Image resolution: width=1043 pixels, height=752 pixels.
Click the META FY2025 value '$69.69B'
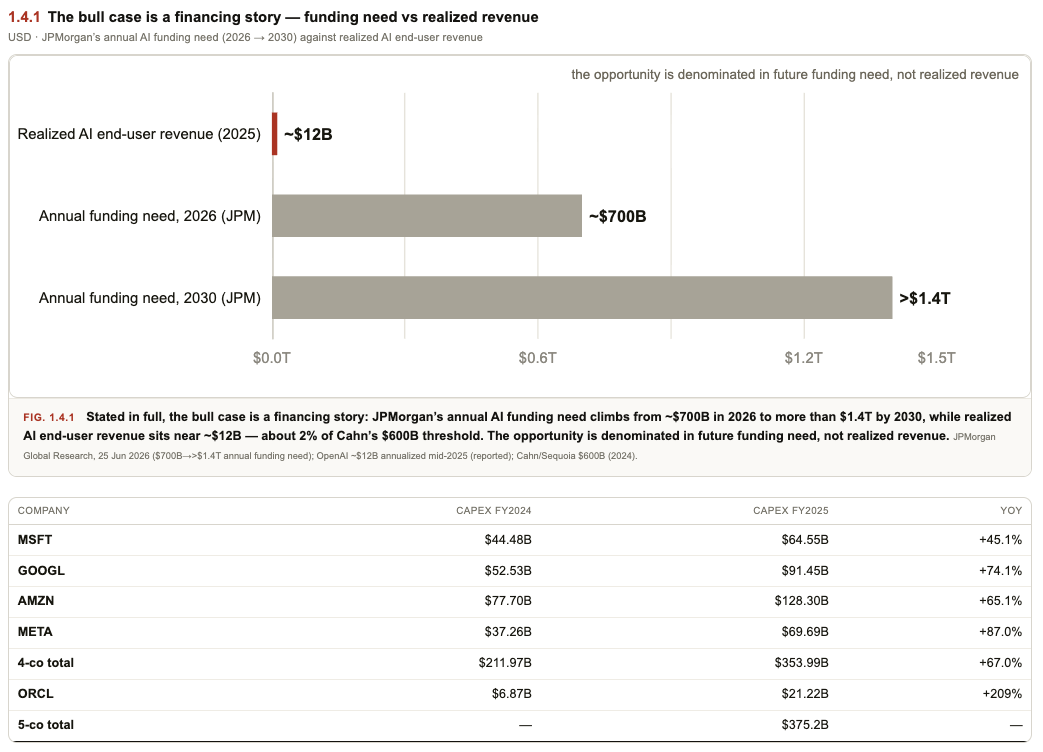[805, 632]
